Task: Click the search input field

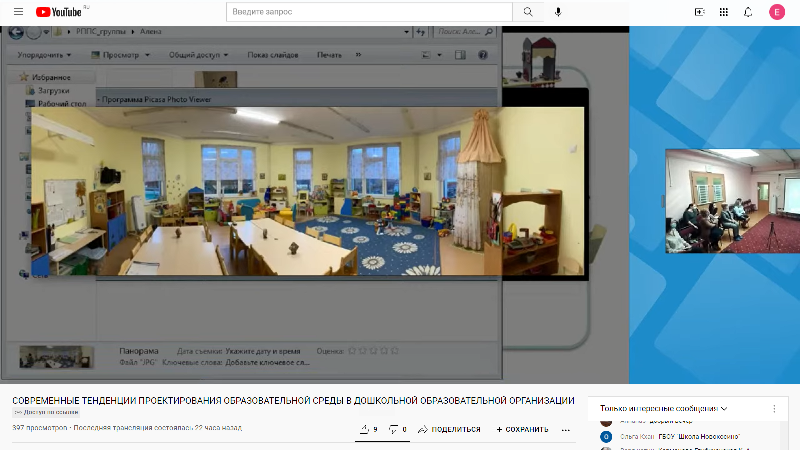Action: tap(369, 12)
